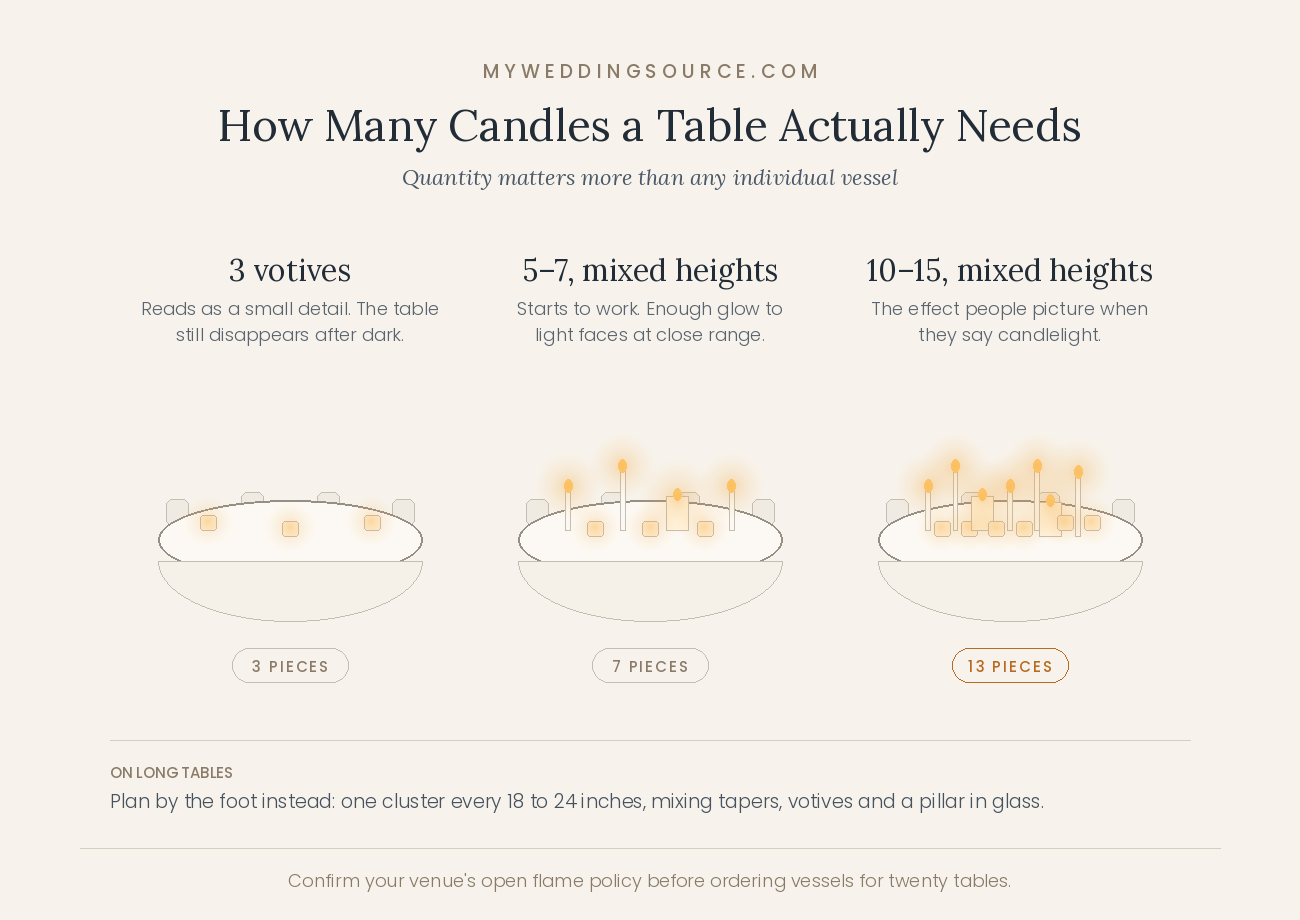Click the glass pillar candle on the middle table
Image resolution: width=1300 pixels, height=920 pixels.
[677, 511]
